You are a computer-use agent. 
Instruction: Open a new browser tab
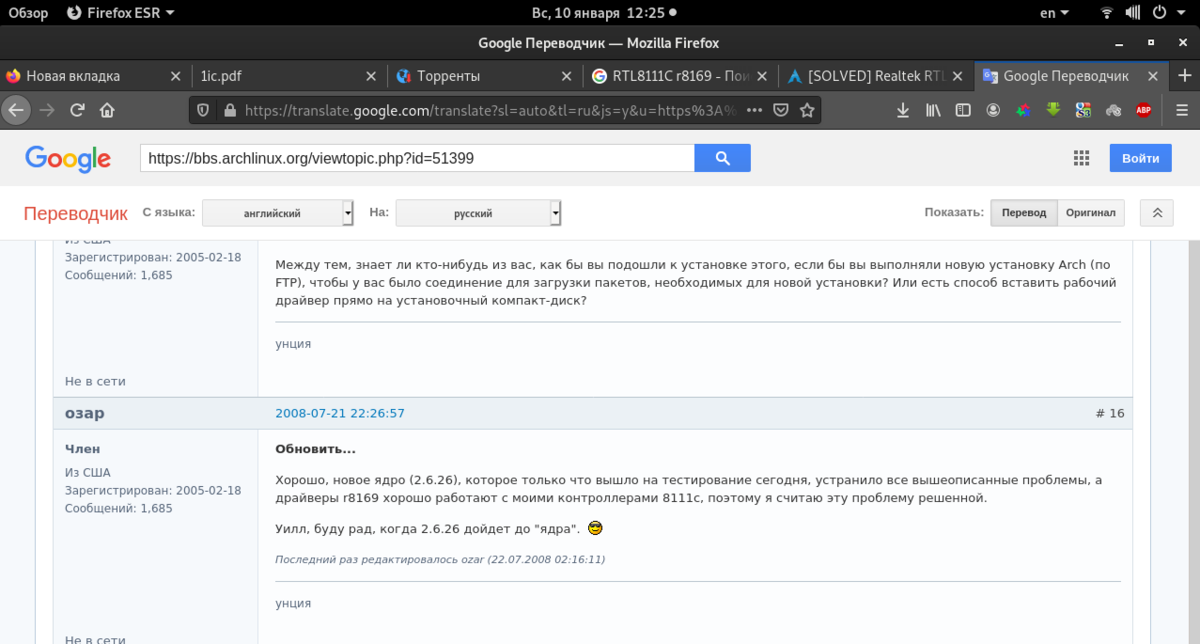pos(1184,76)
